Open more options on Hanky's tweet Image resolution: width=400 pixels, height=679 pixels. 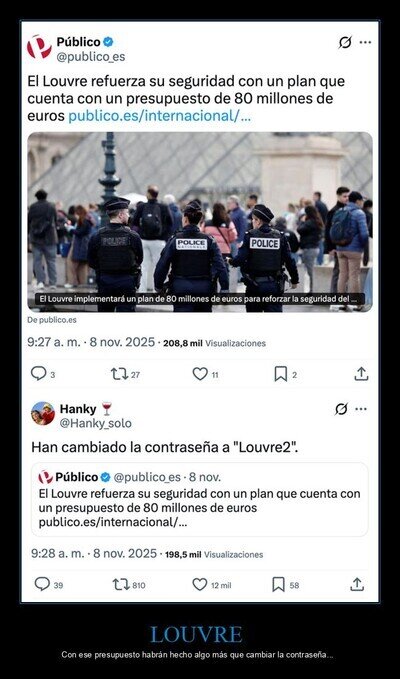point(361,409)
